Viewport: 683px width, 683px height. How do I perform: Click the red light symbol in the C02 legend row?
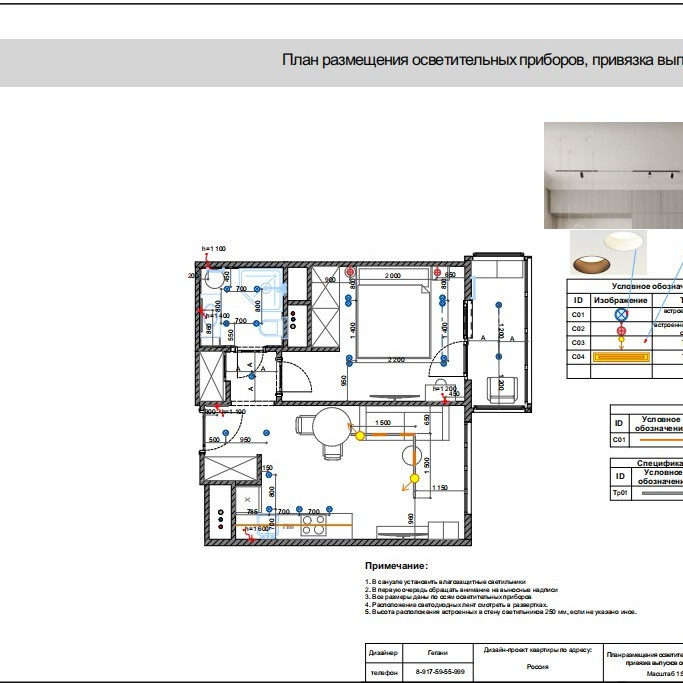point(620,329)
